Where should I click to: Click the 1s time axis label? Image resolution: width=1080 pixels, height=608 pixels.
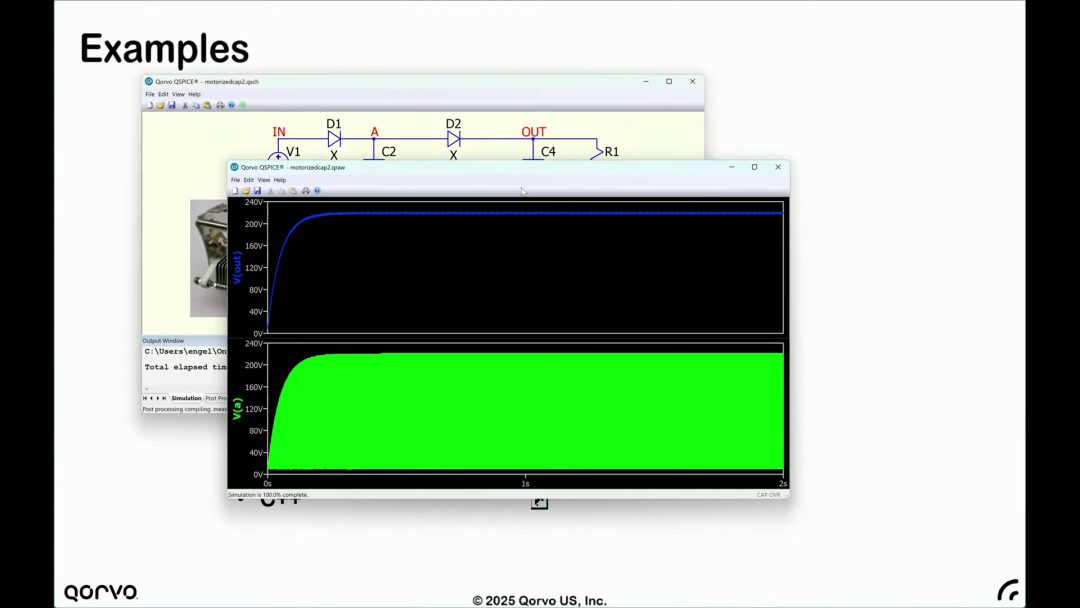point(525,483)
